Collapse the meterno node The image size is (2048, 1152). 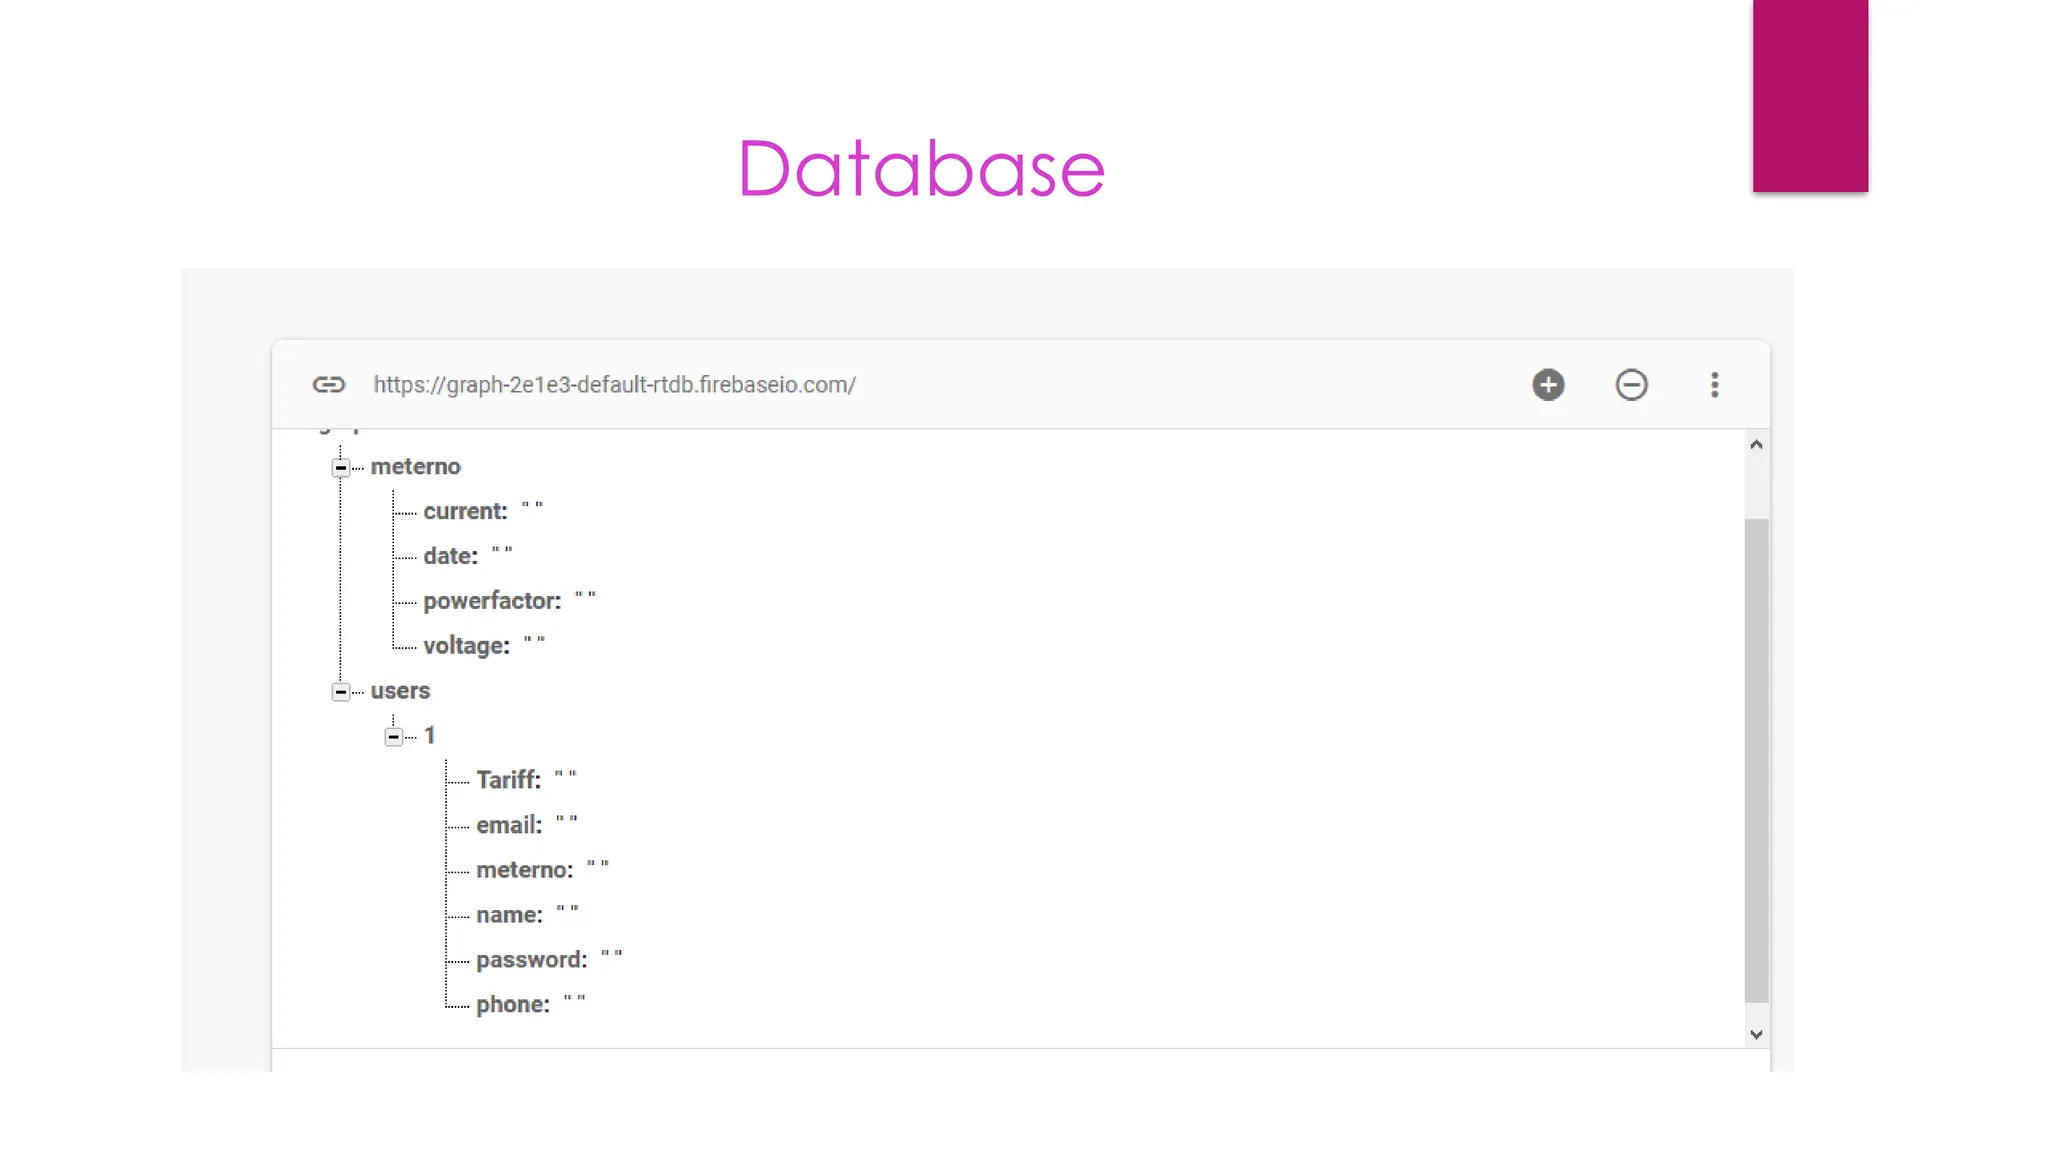pos(341,467)
